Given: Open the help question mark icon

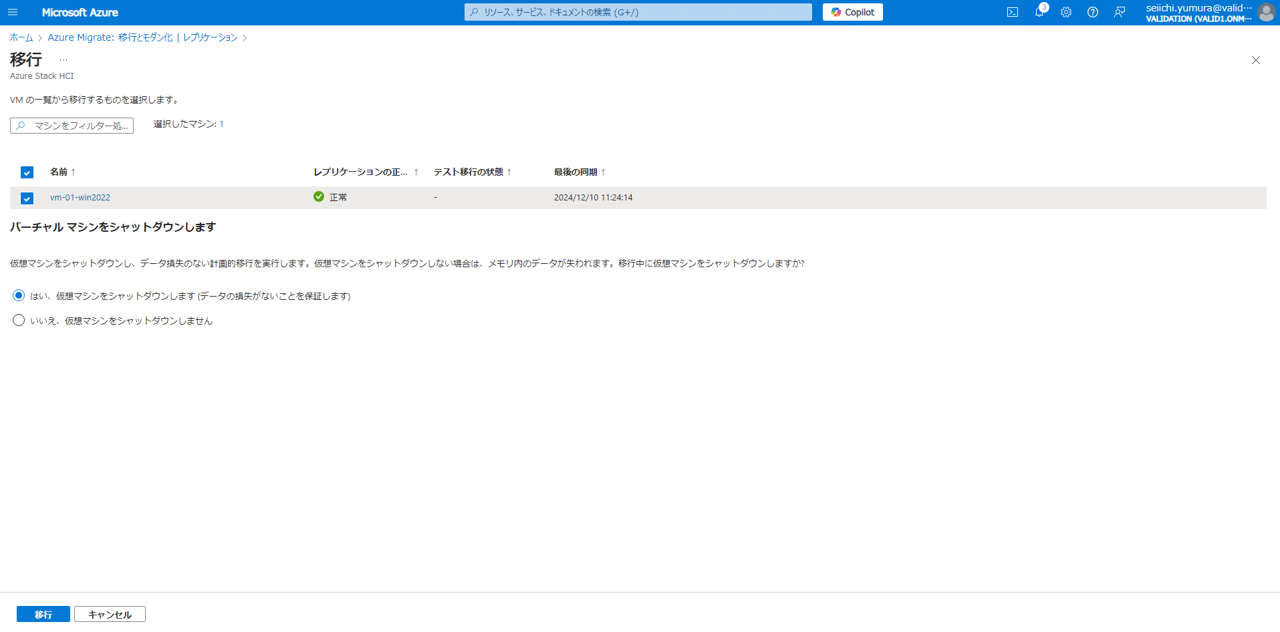Looking at the screenshot, I should pyautogui.click(x=1093, y=12).
